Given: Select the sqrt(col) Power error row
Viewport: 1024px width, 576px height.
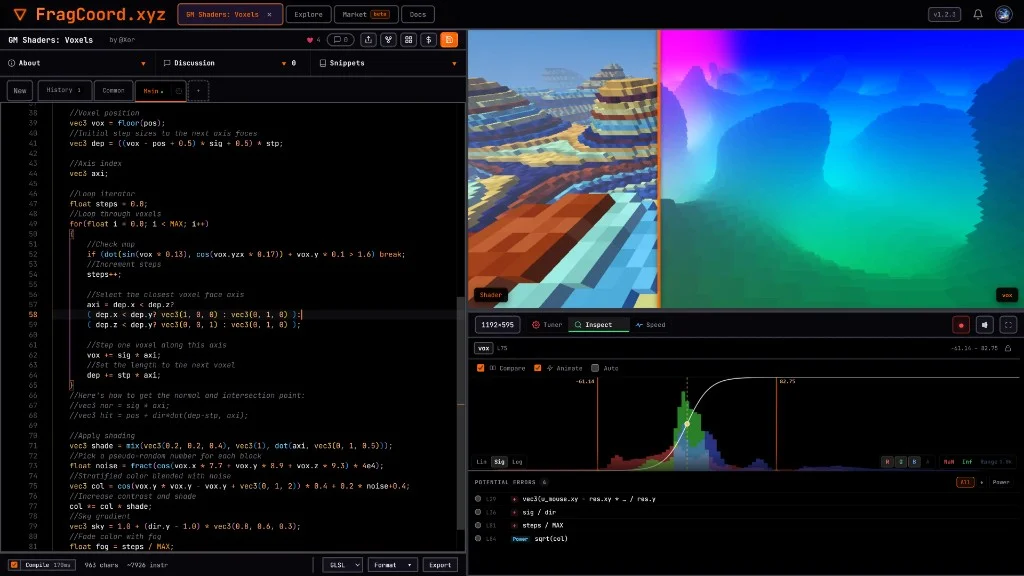Looking at the screenshot, I should tap(744, 539).
